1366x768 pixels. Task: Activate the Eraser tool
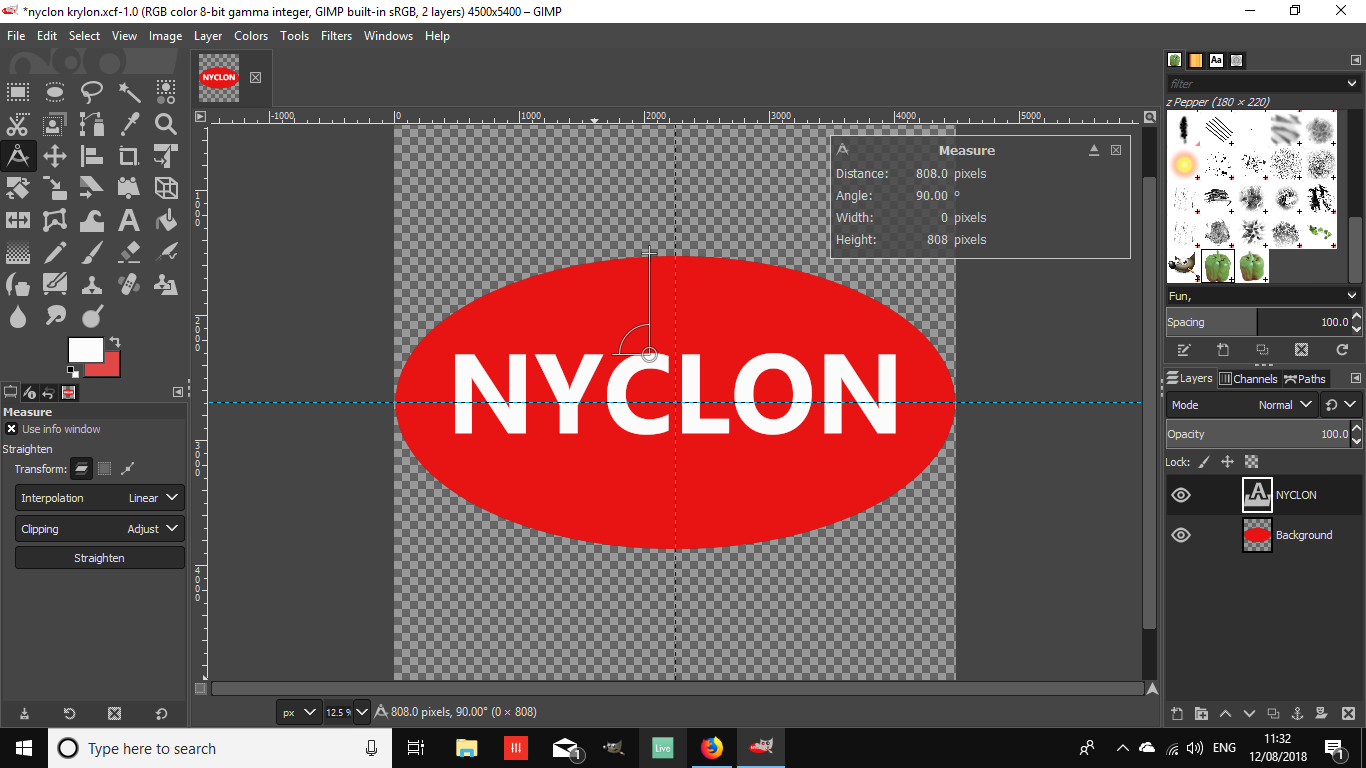(129, 252)
